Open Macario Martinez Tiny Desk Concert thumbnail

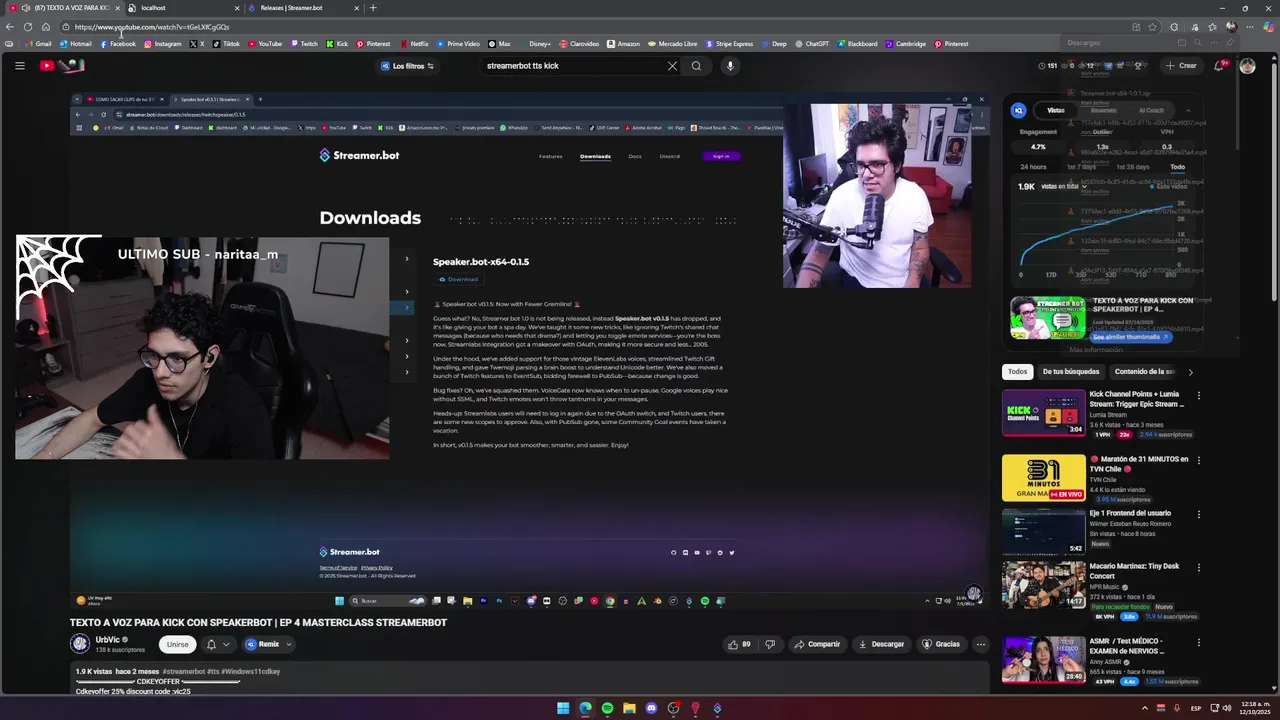coord(1043,584)
